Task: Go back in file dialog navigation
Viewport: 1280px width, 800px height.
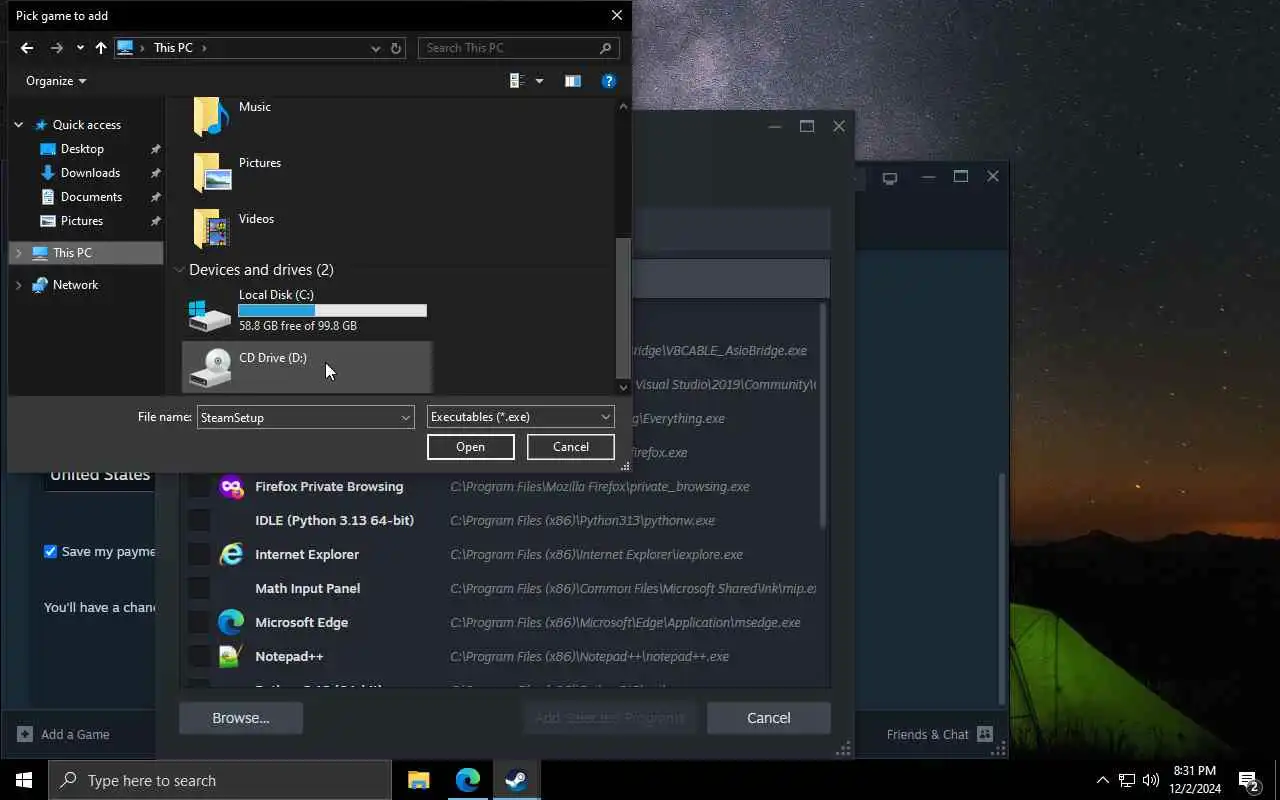Action: click(27, 48)
